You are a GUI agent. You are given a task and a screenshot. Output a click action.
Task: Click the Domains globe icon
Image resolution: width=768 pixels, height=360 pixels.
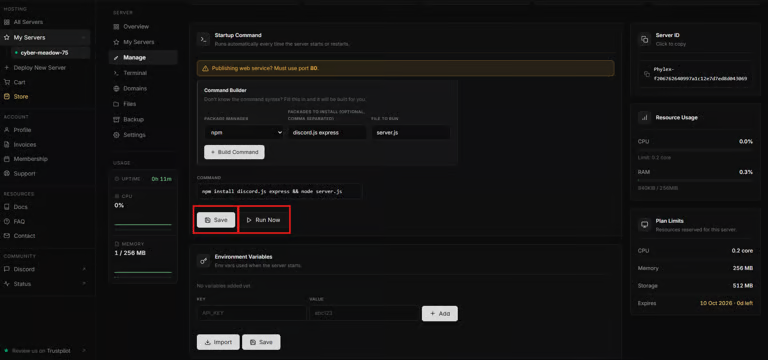(116, 89)
